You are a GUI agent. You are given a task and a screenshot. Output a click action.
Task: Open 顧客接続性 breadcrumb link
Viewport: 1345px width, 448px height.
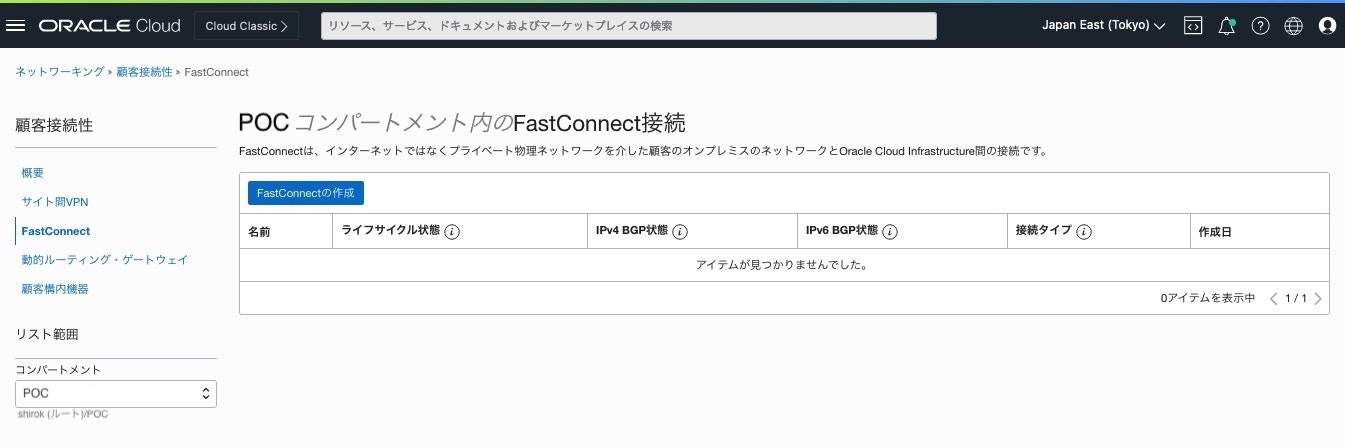[x=144, y=72]
